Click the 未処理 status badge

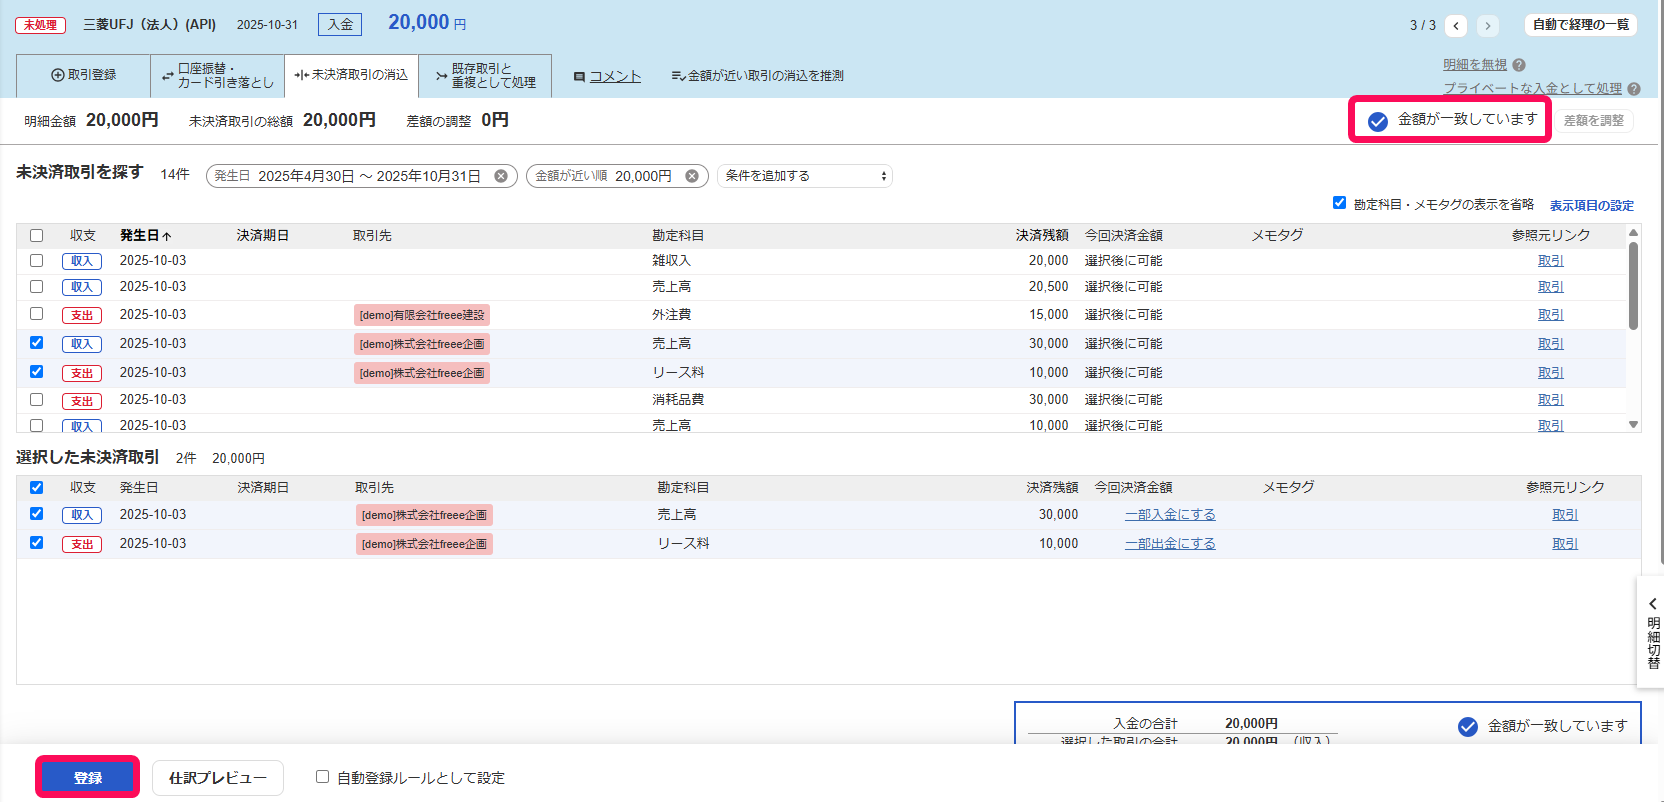[40, 25]
